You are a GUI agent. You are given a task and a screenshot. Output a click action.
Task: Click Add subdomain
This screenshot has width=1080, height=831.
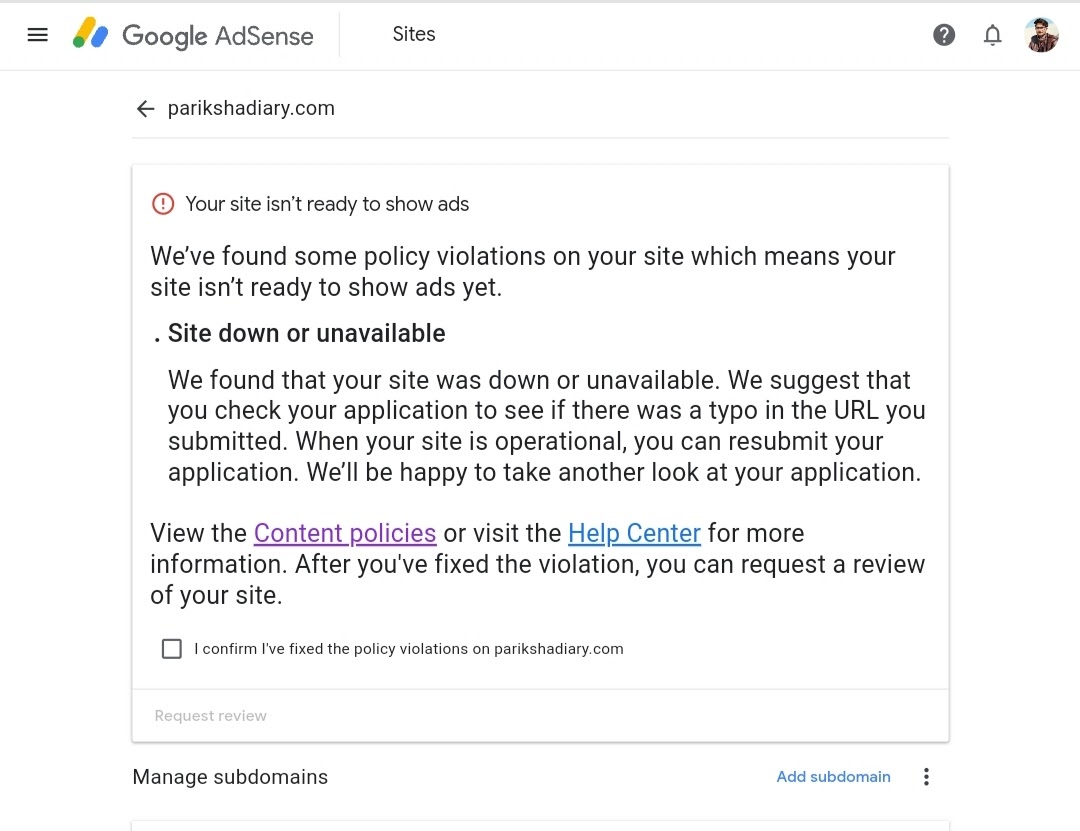click(x=833, y=777)
